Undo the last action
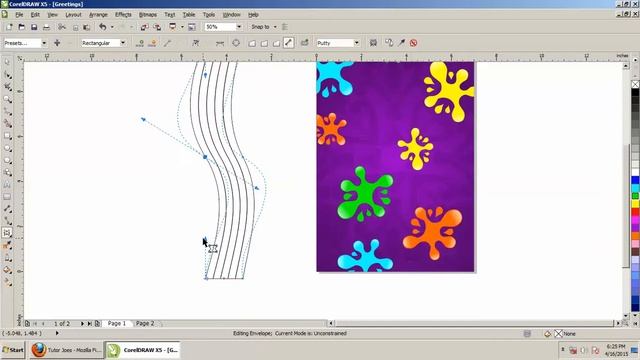Screen dimensions: 640x360 pos(102,27)
